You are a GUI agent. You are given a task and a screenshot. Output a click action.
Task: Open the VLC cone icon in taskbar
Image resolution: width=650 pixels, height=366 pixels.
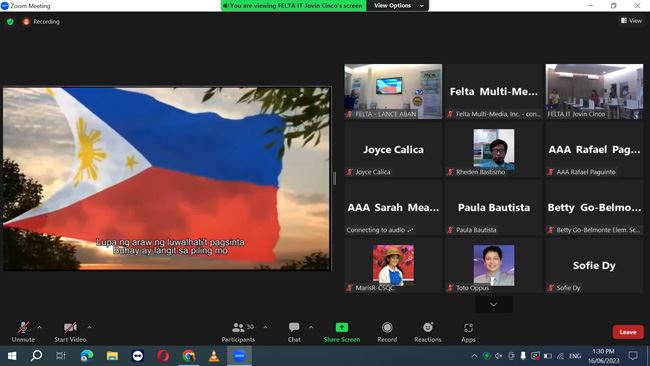[x=214, y=356]
